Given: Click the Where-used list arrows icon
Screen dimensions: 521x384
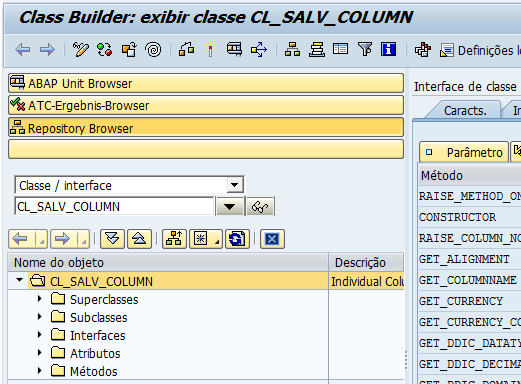Looking at the screenshot, I should tap(259, 50).
